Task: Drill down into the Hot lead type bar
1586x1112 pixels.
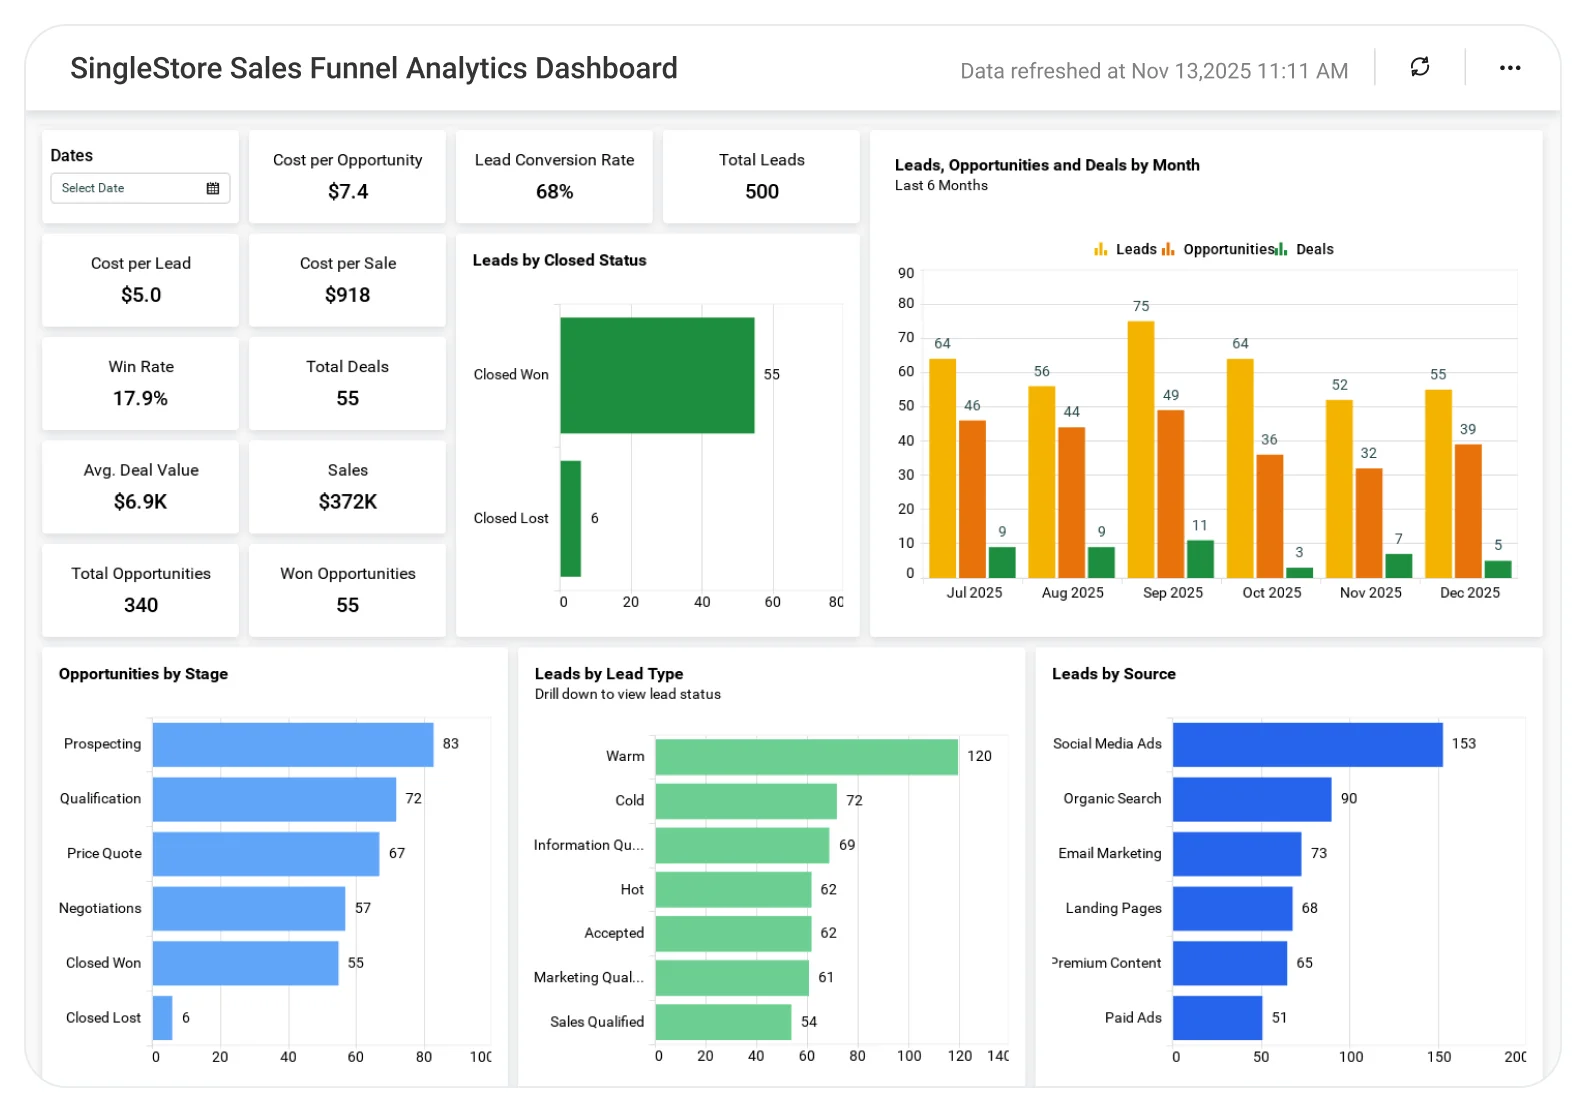Action: click(x=734, y=889)
